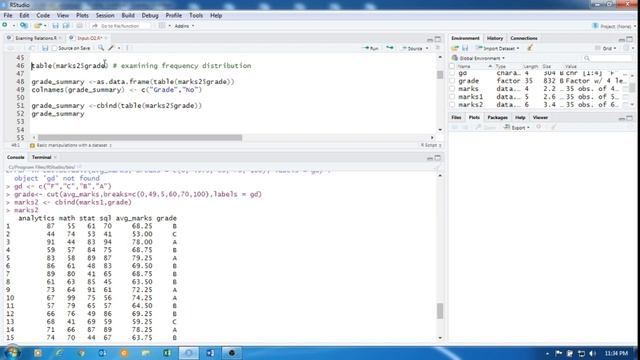Open the Windows Start orb
This screenshot has height=360, width=640.
coord(12,352)
